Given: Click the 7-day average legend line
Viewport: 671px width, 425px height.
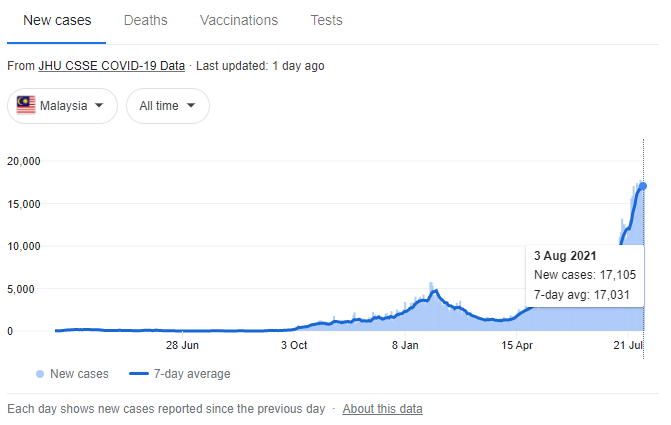Looking at the screenshot, I should click(139, 374).
